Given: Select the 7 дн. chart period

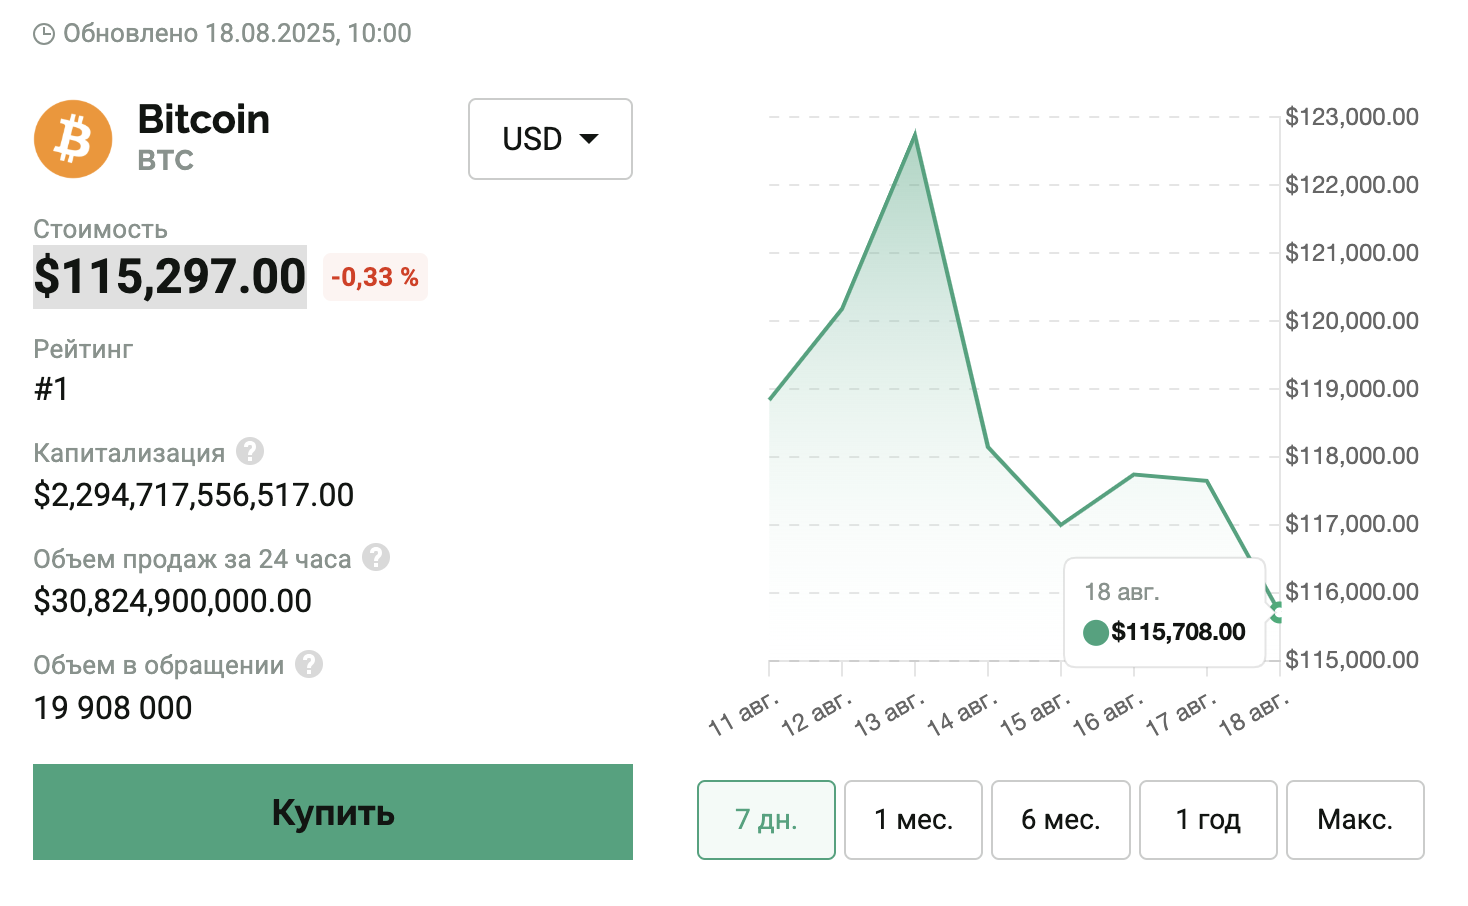Looking at the screenshot, I should [x=766, y=820].
